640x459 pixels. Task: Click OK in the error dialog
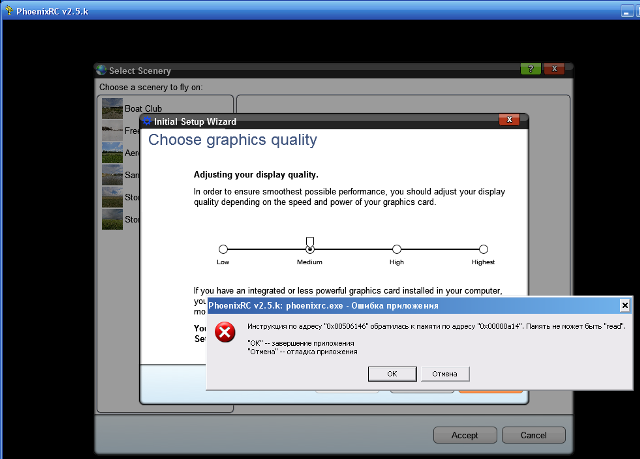(392, 374)
